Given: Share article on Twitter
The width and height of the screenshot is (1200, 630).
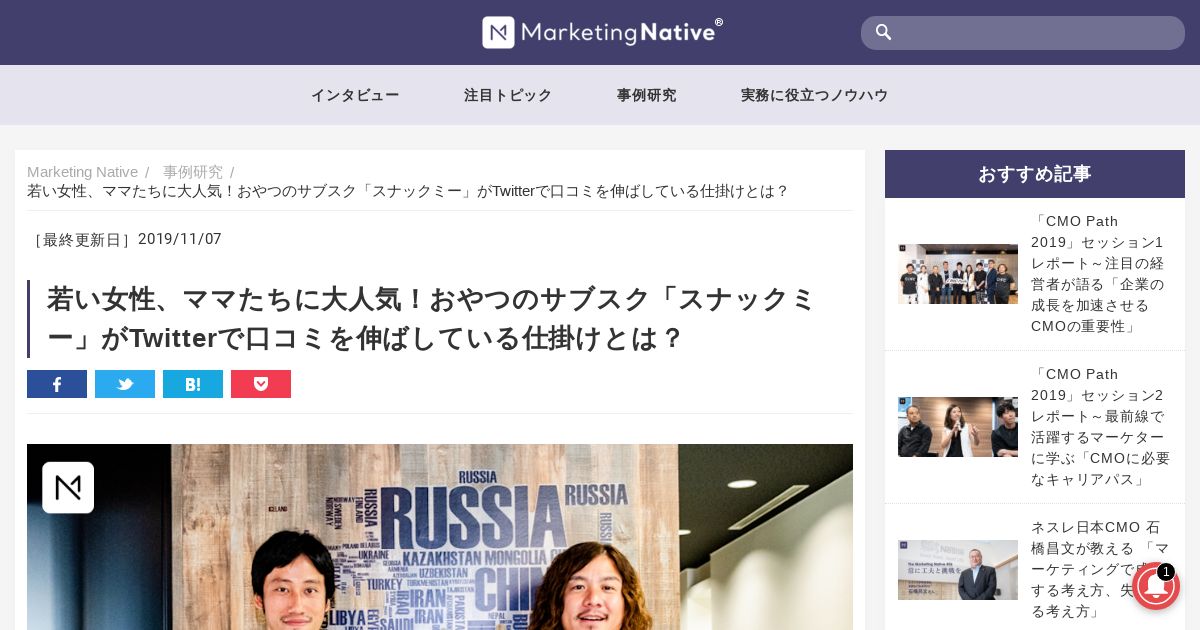Looking at the screenshot, I should point(125,384).
